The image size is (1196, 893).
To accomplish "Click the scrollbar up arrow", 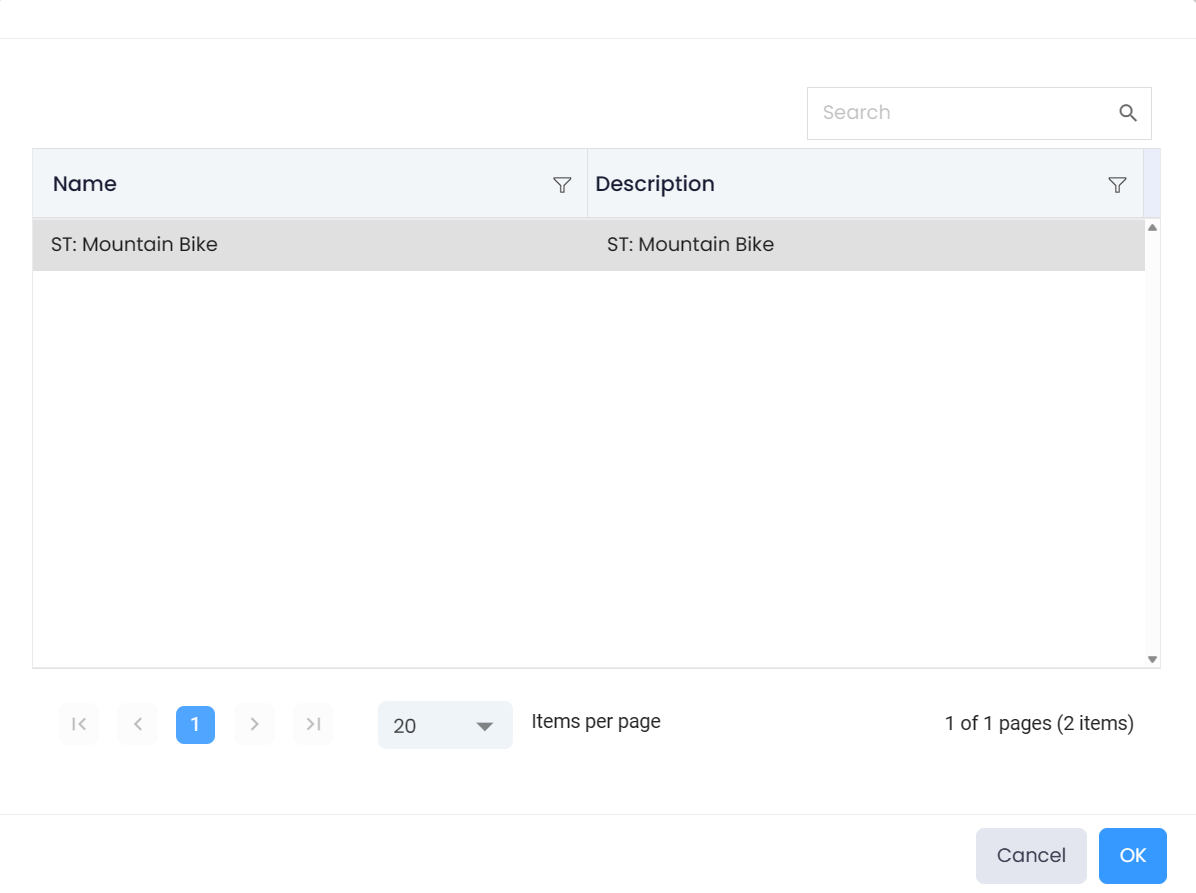I will (x=1152, y=228).
